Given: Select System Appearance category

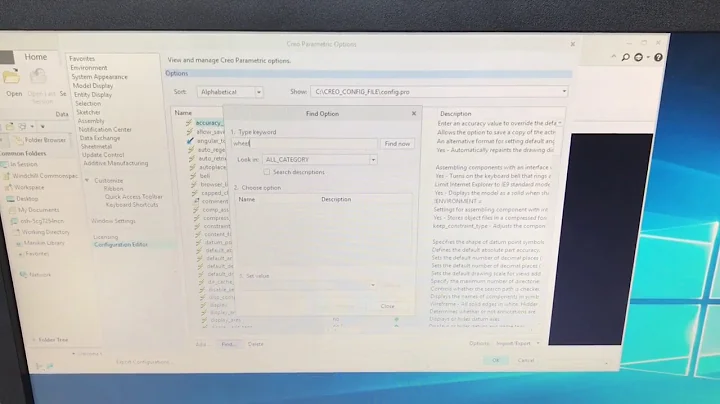Looking at the screenshot, I should [x=99, y=77].
